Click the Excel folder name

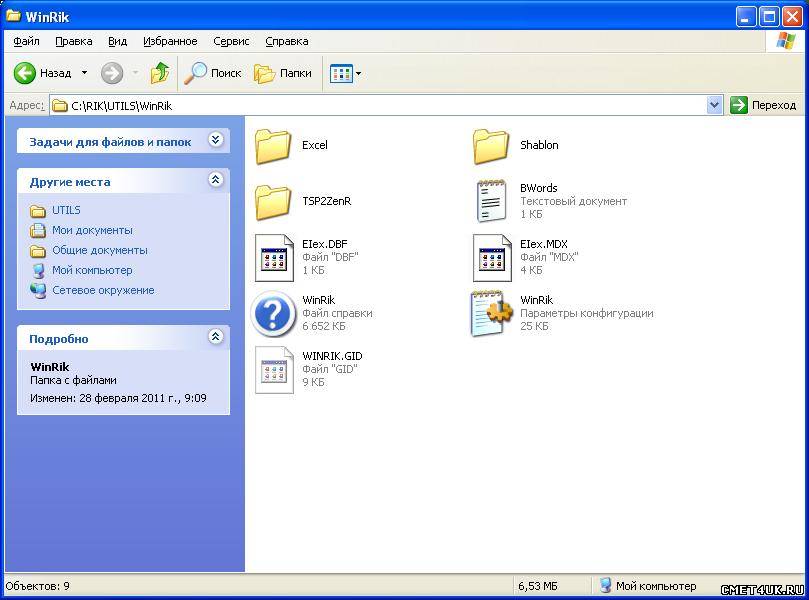(315, 145)
